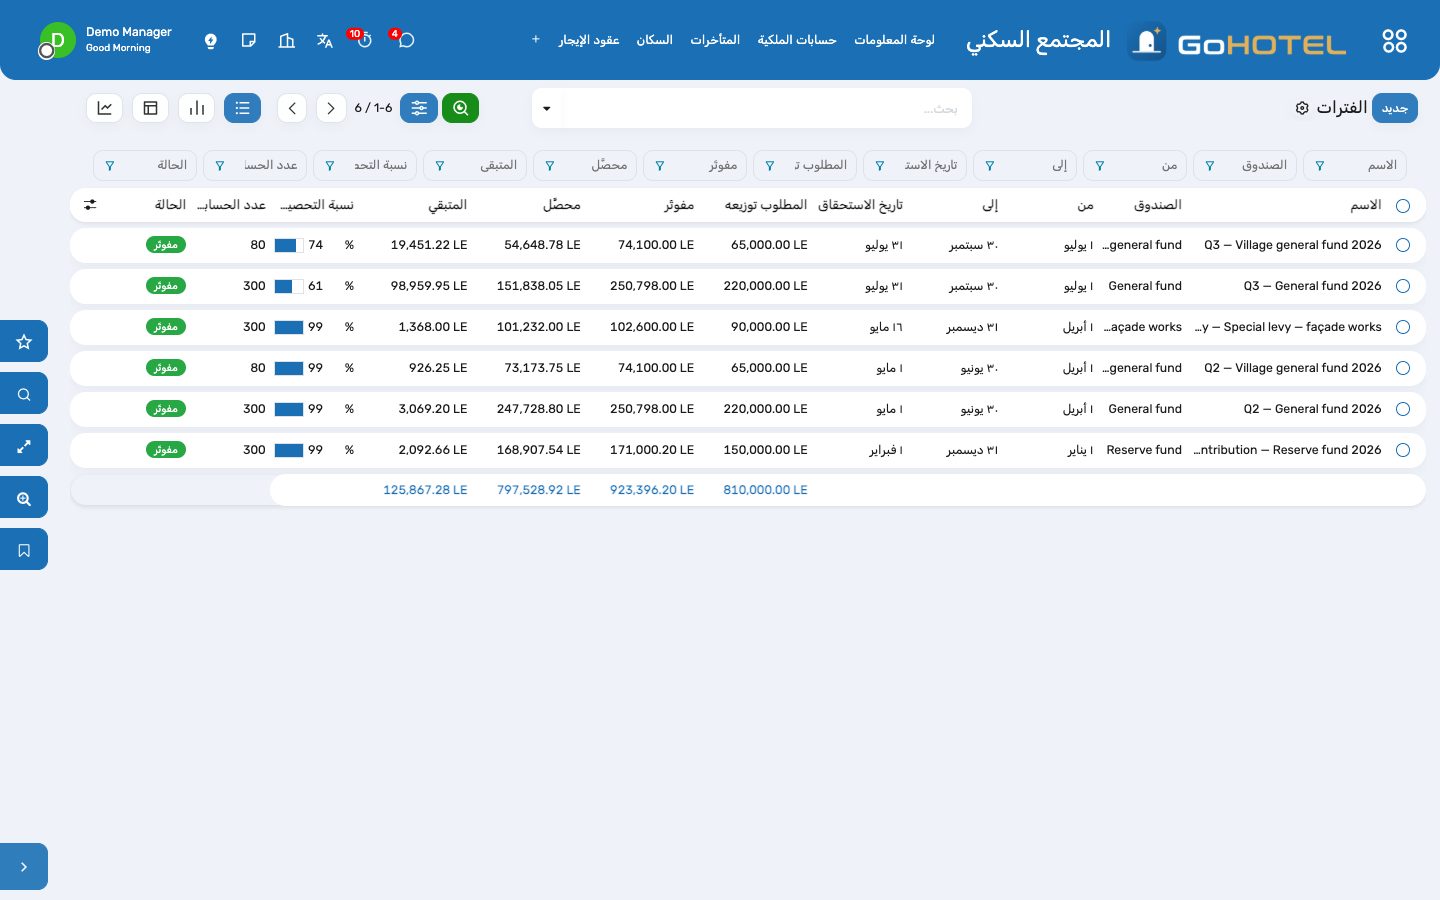Open the sticky note icon in header
The image size is (1440, 900).
(x=249, y=40)
